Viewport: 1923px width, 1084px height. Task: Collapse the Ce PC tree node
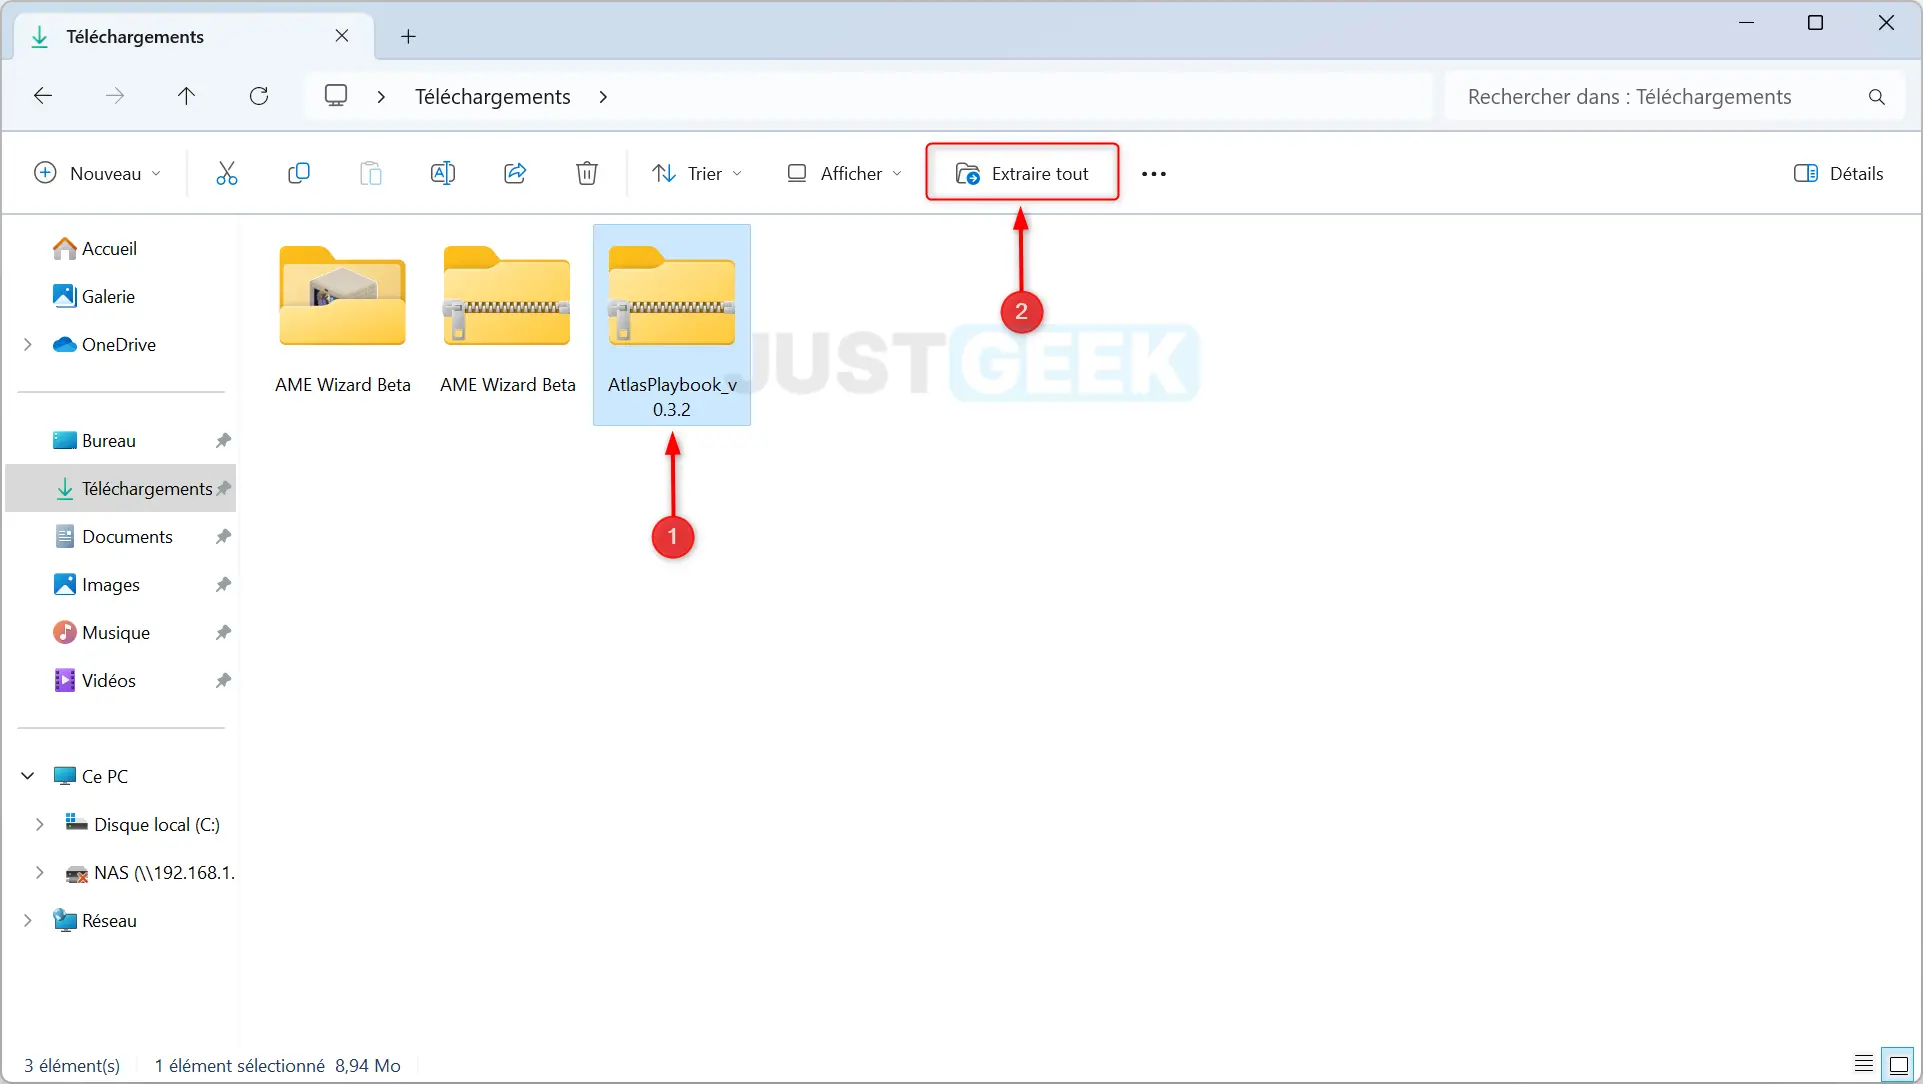(28, 776)
